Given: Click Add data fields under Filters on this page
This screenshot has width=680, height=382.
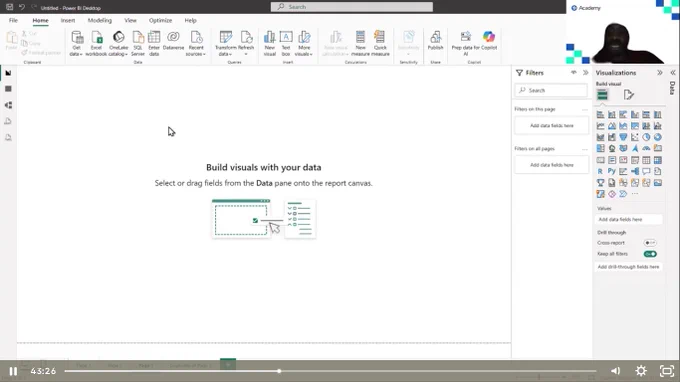Looking at the screenshot, I should [x=552, y=126].
